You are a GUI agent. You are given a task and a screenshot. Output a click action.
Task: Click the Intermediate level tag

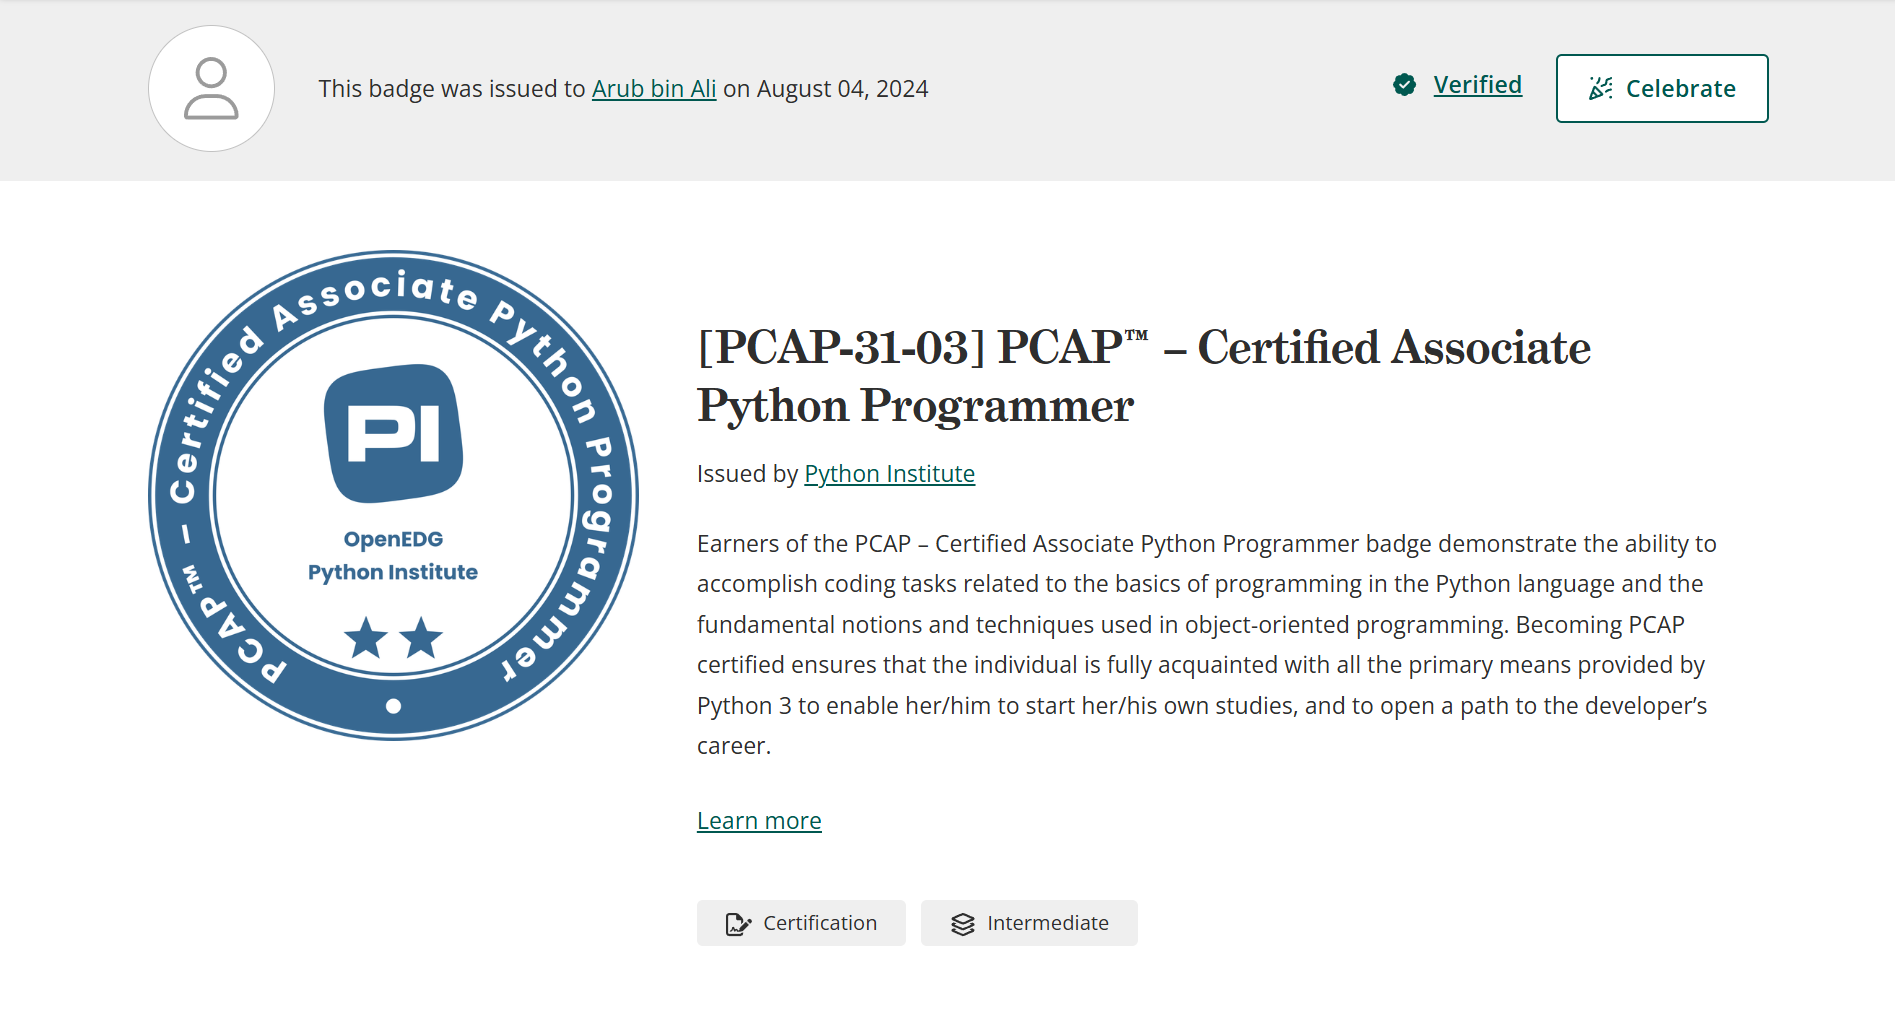click(1029, 923)
